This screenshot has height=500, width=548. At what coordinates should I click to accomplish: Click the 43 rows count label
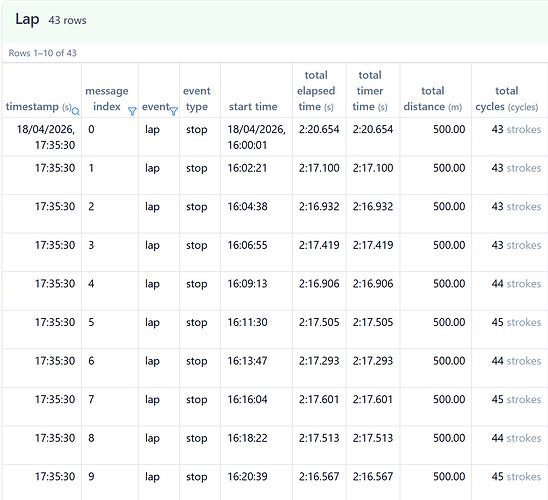[67, 21]
